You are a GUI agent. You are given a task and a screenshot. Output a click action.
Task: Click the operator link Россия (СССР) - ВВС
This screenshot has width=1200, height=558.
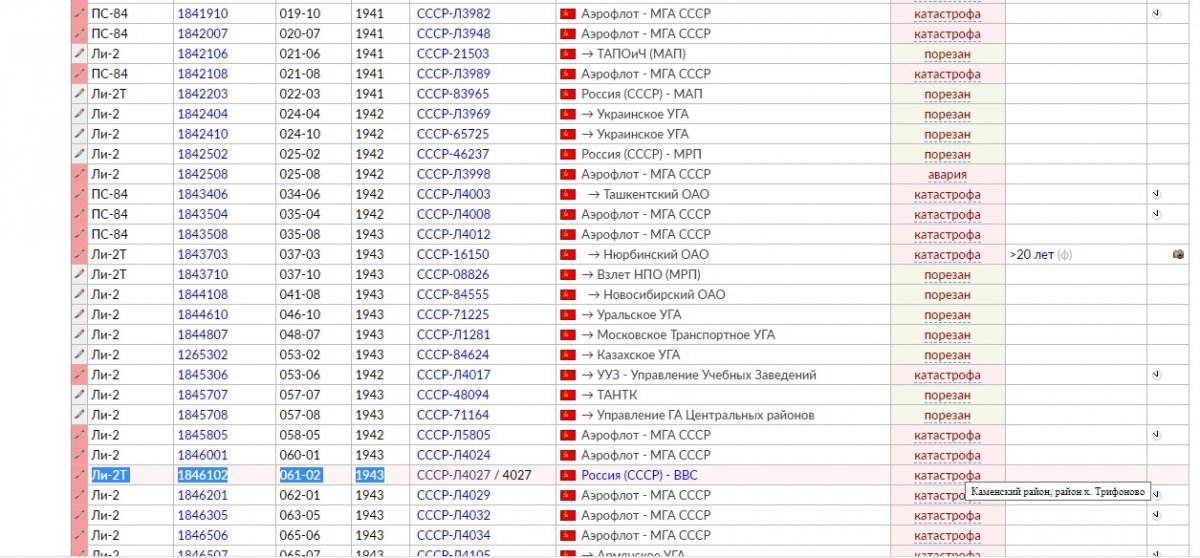tap(639, 475)
